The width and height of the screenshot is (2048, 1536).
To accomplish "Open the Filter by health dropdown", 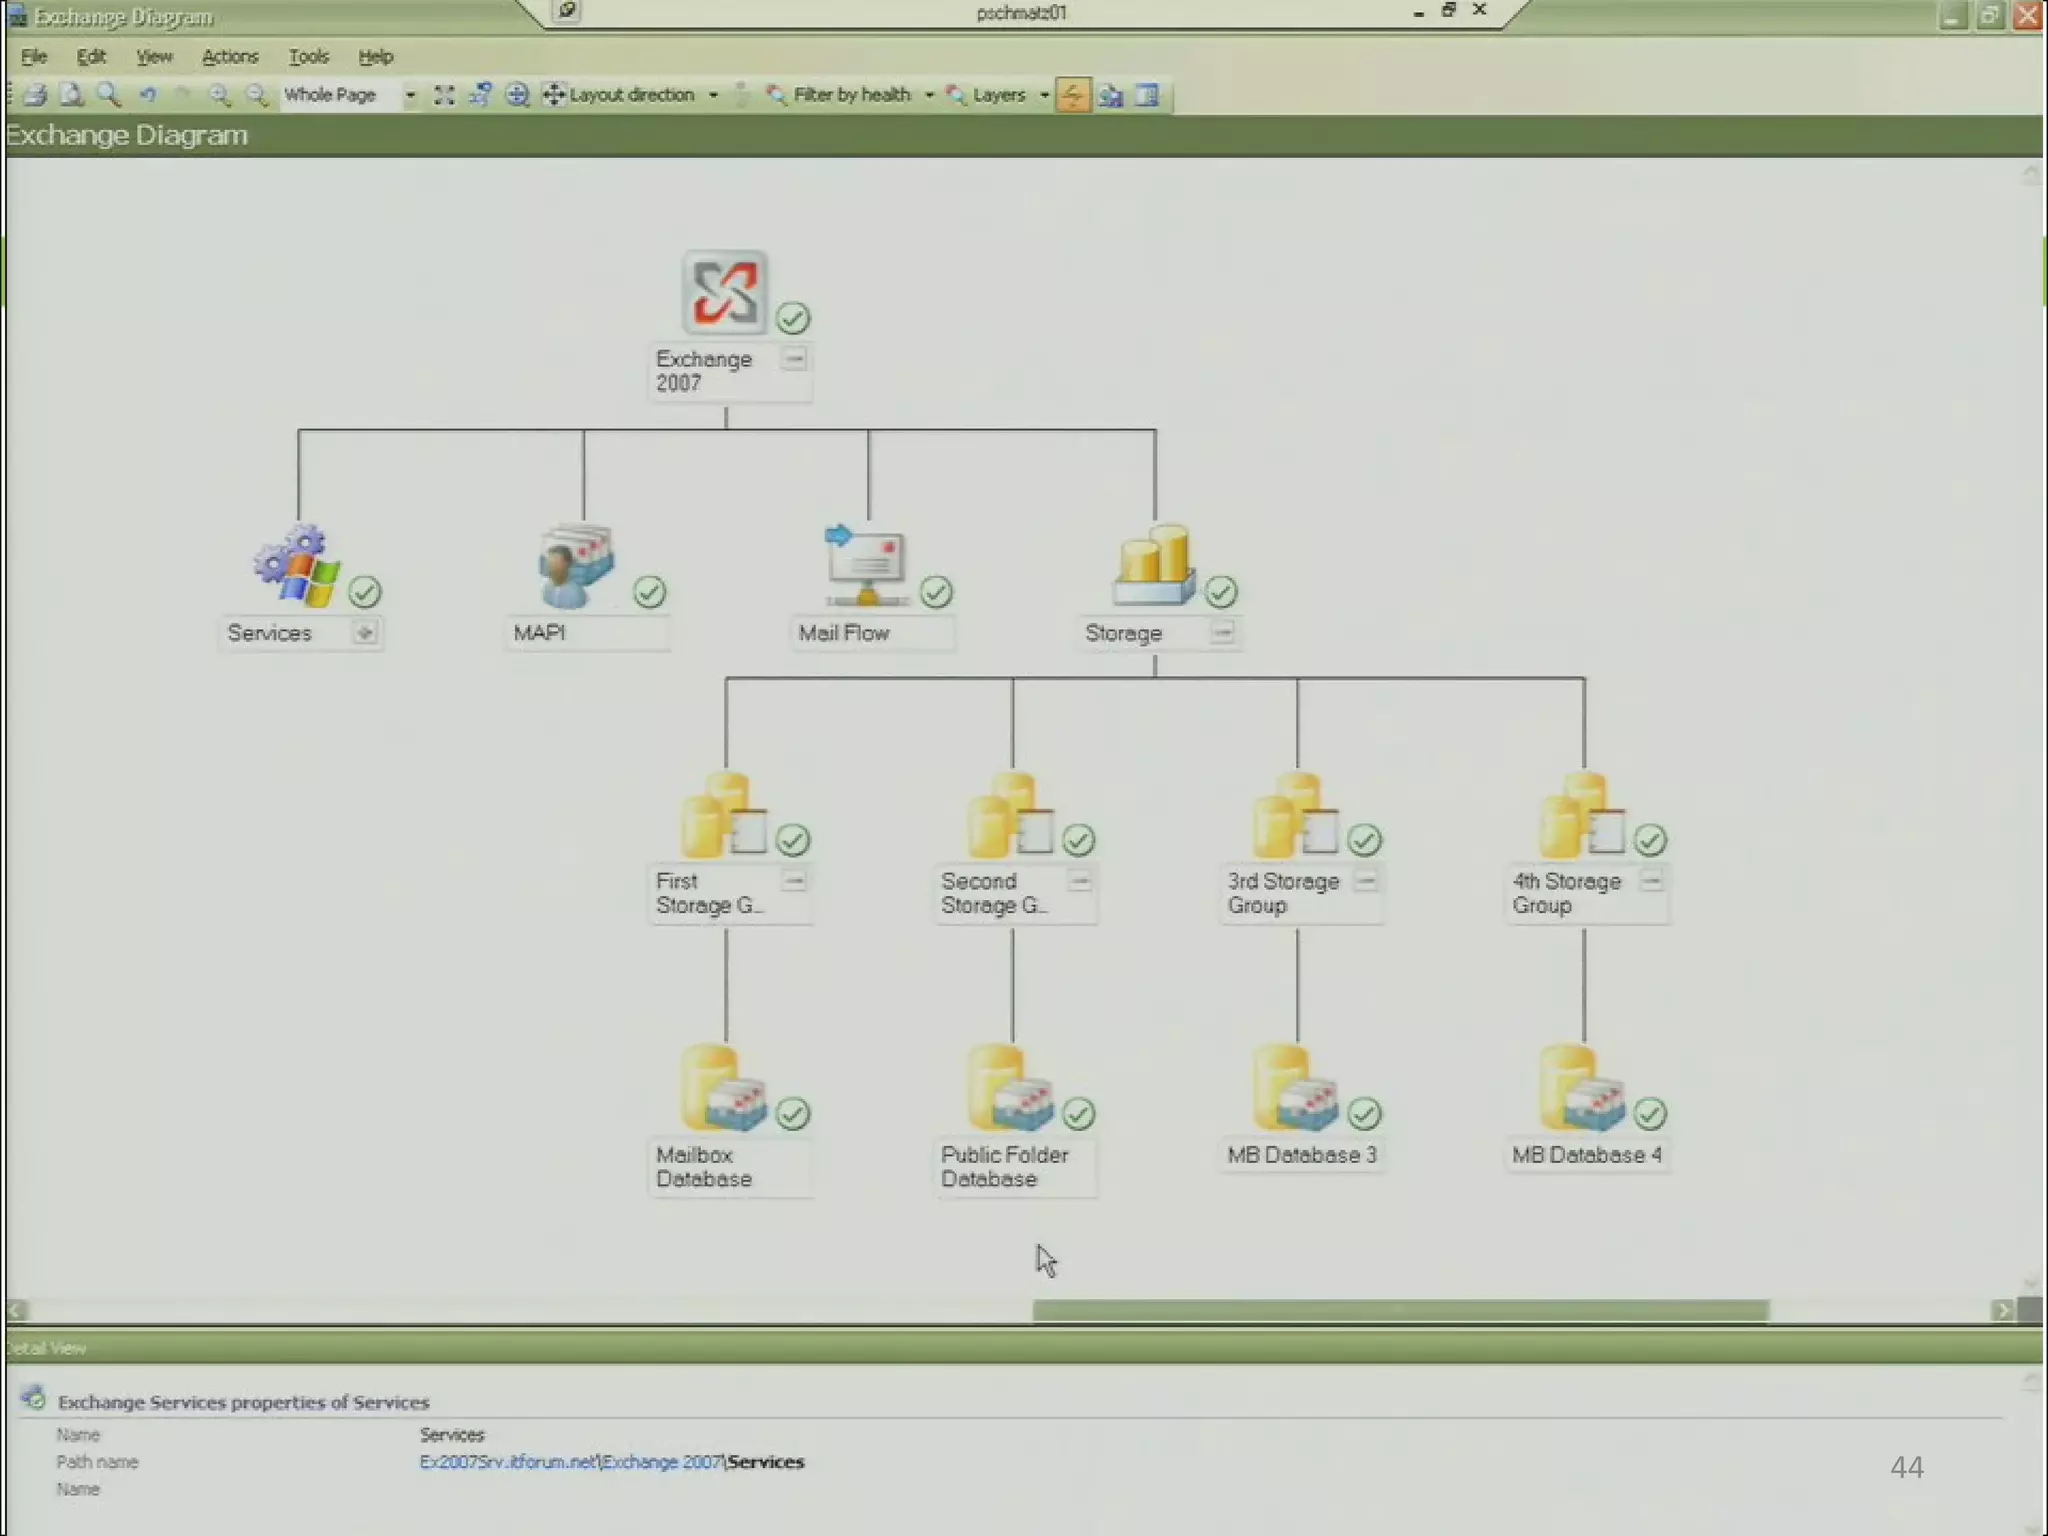I will pyautogui.click(x=929, y=95).
